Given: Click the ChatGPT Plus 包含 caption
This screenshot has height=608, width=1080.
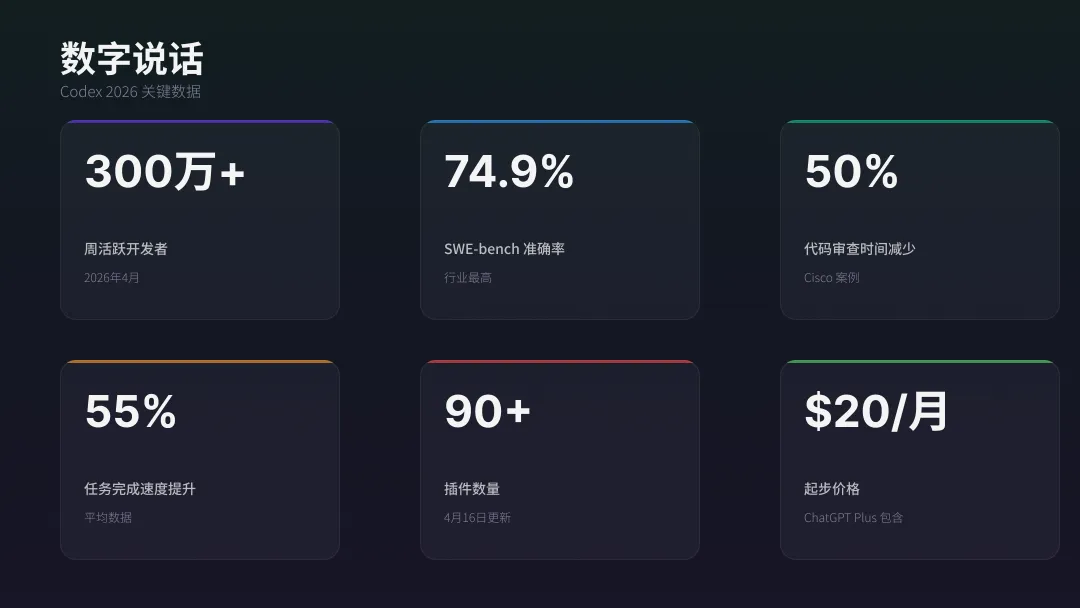Looking at the screenshot, I should (x=853, y=518).
